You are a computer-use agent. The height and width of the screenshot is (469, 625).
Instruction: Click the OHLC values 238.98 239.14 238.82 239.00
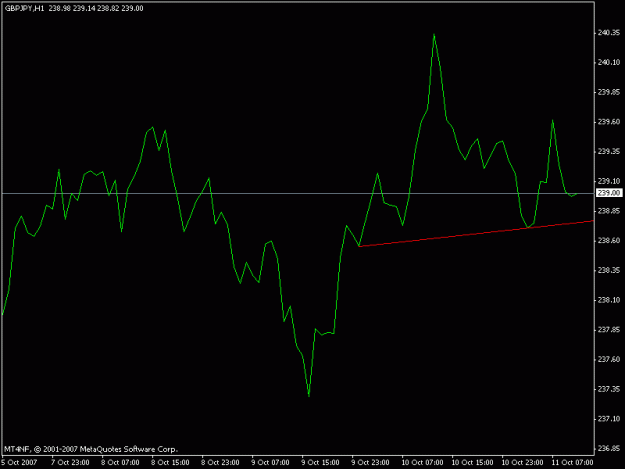click(96, 8)
